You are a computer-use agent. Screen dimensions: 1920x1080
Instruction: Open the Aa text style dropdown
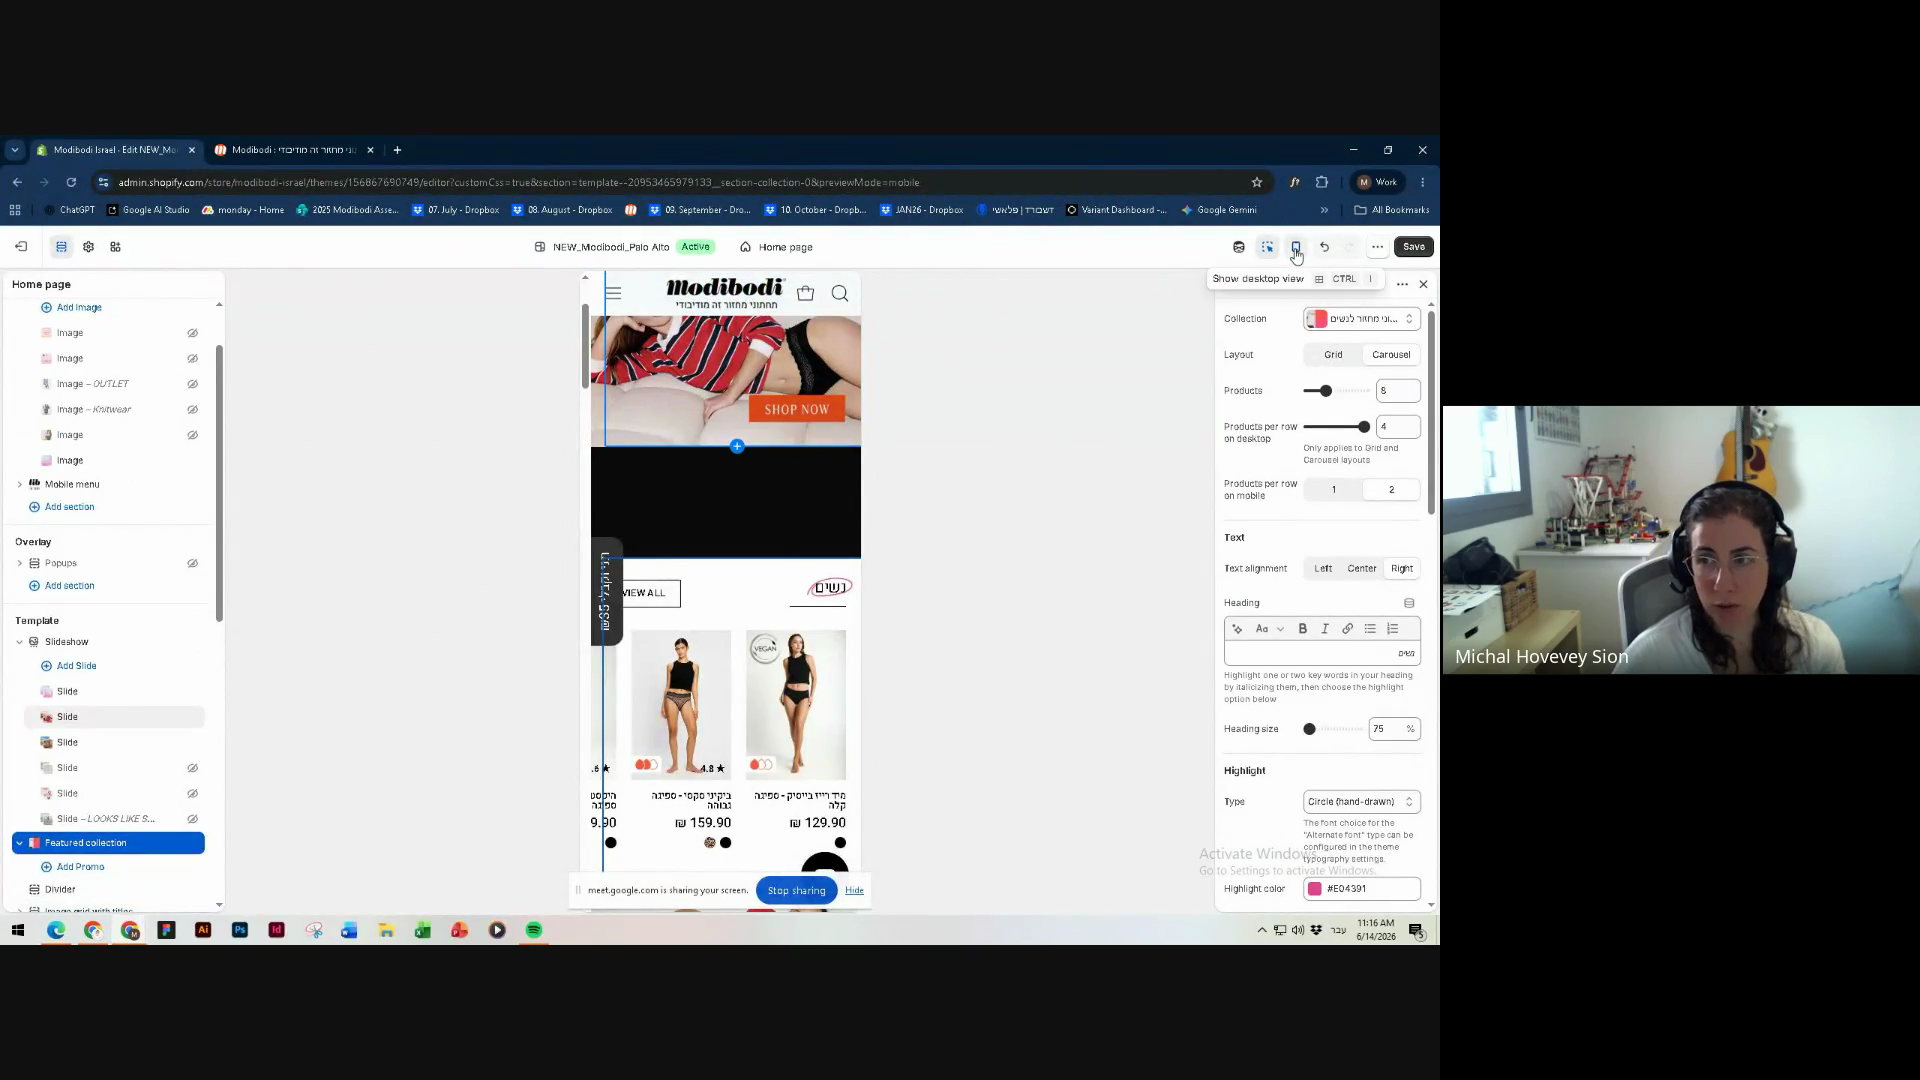click(x=1269, y=629)
